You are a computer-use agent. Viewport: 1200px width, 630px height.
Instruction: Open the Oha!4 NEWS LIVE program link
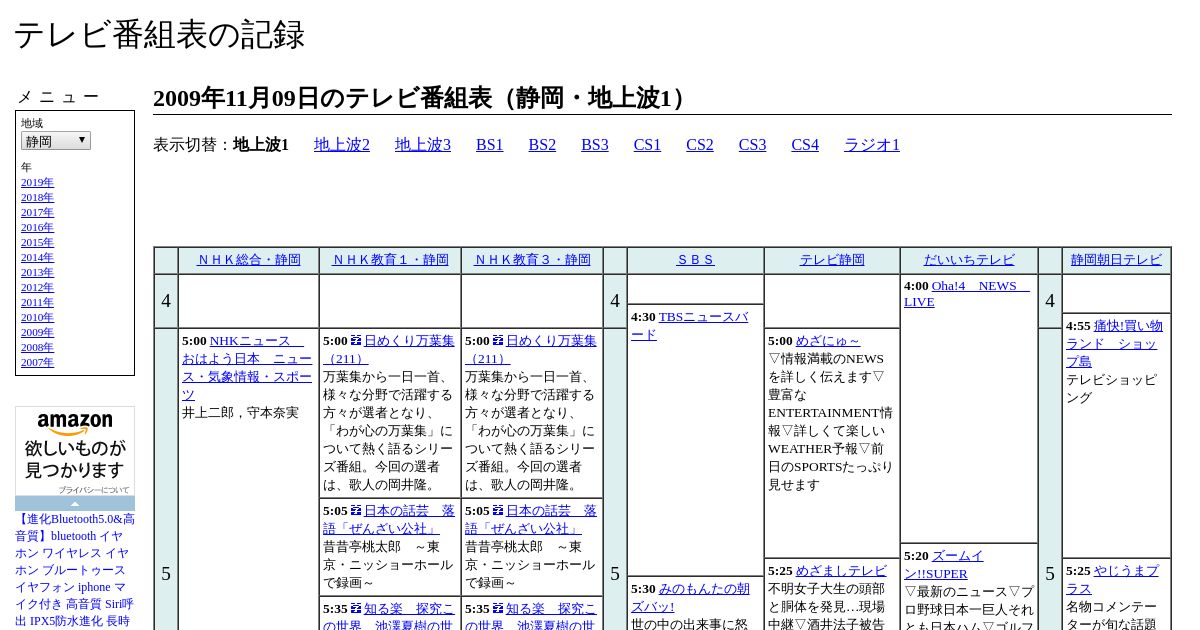click(x=966, y=294)
